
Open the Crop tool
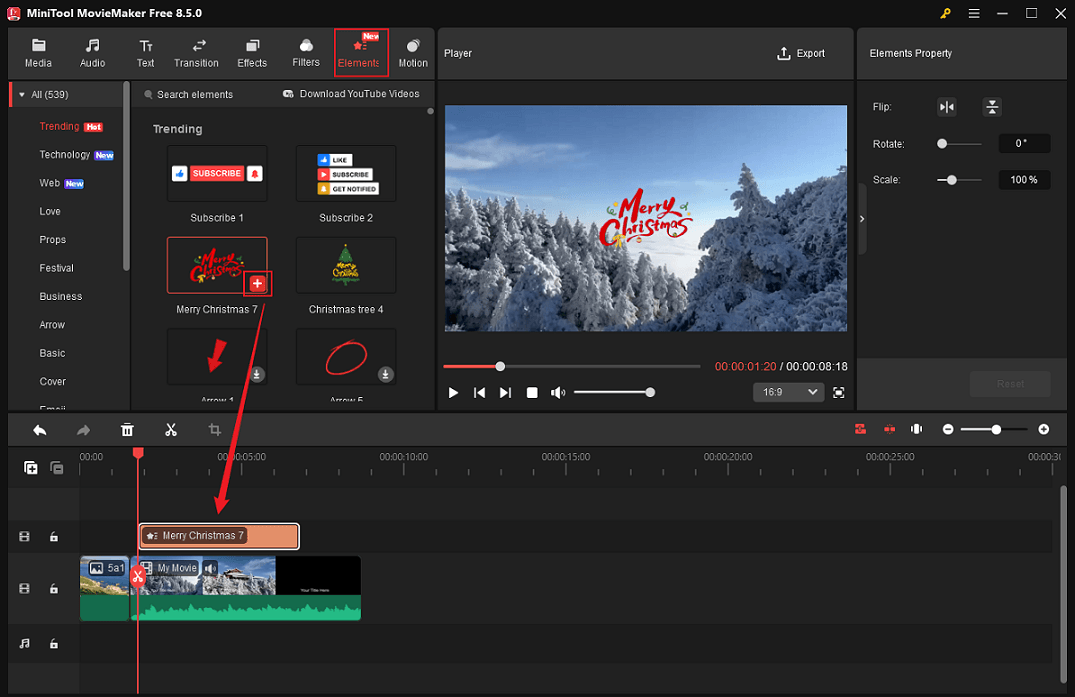[214, 429]
